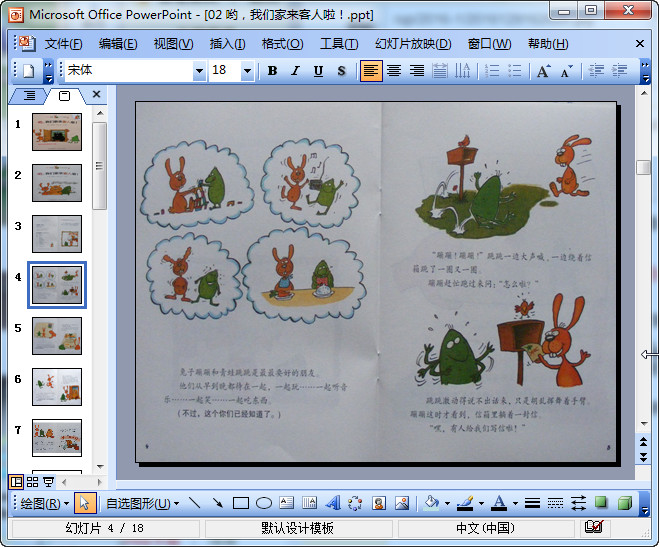Insert horizontal Text Box
659x547 pixels.
[287, 503]
